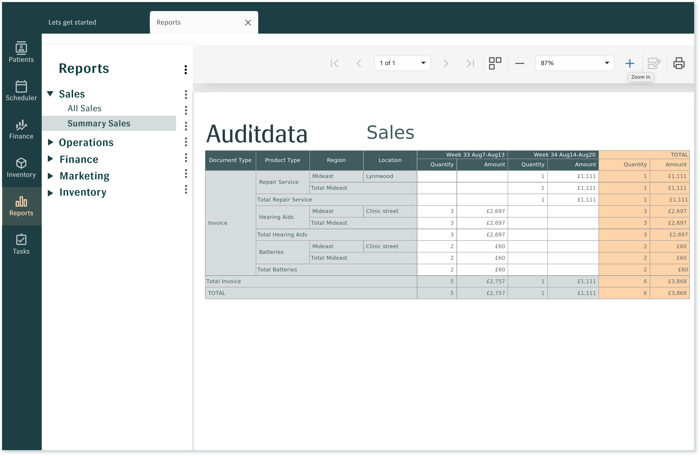
Task: Open kebab menu for Inventory category
Action: 186,189
